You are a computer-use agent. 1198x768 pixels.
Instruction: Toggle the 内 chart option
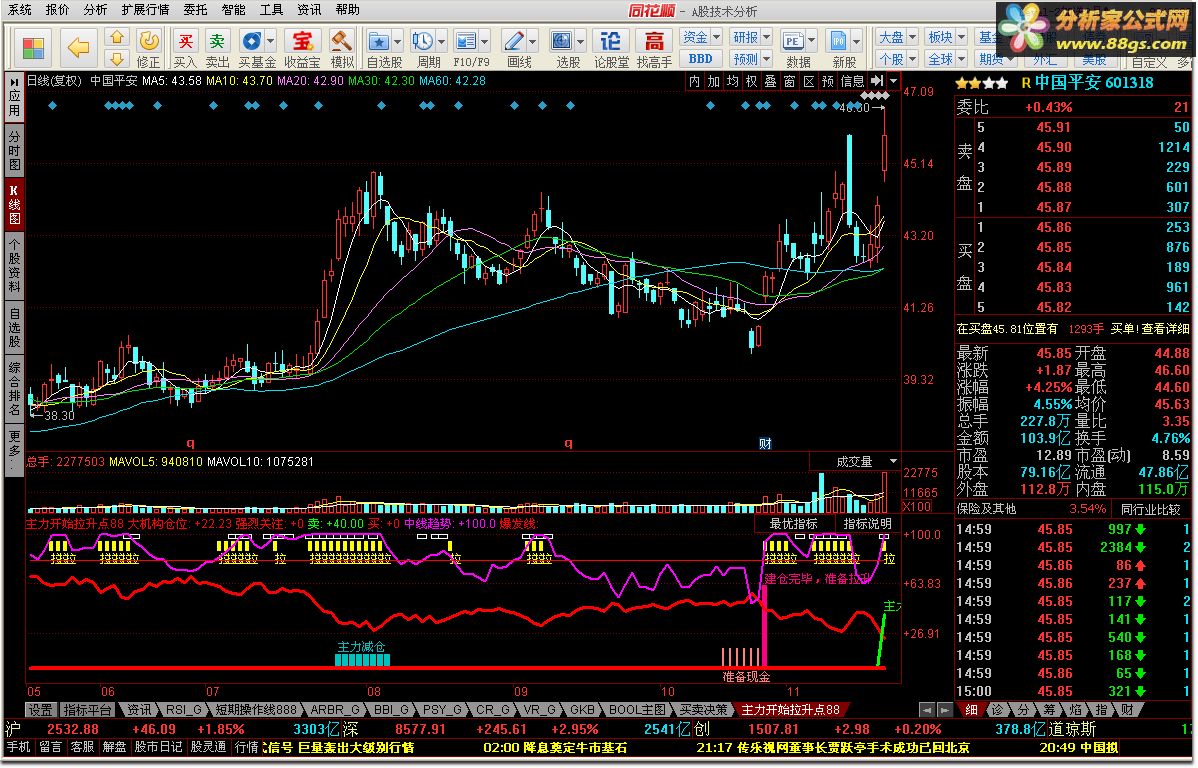coord(694,81)
